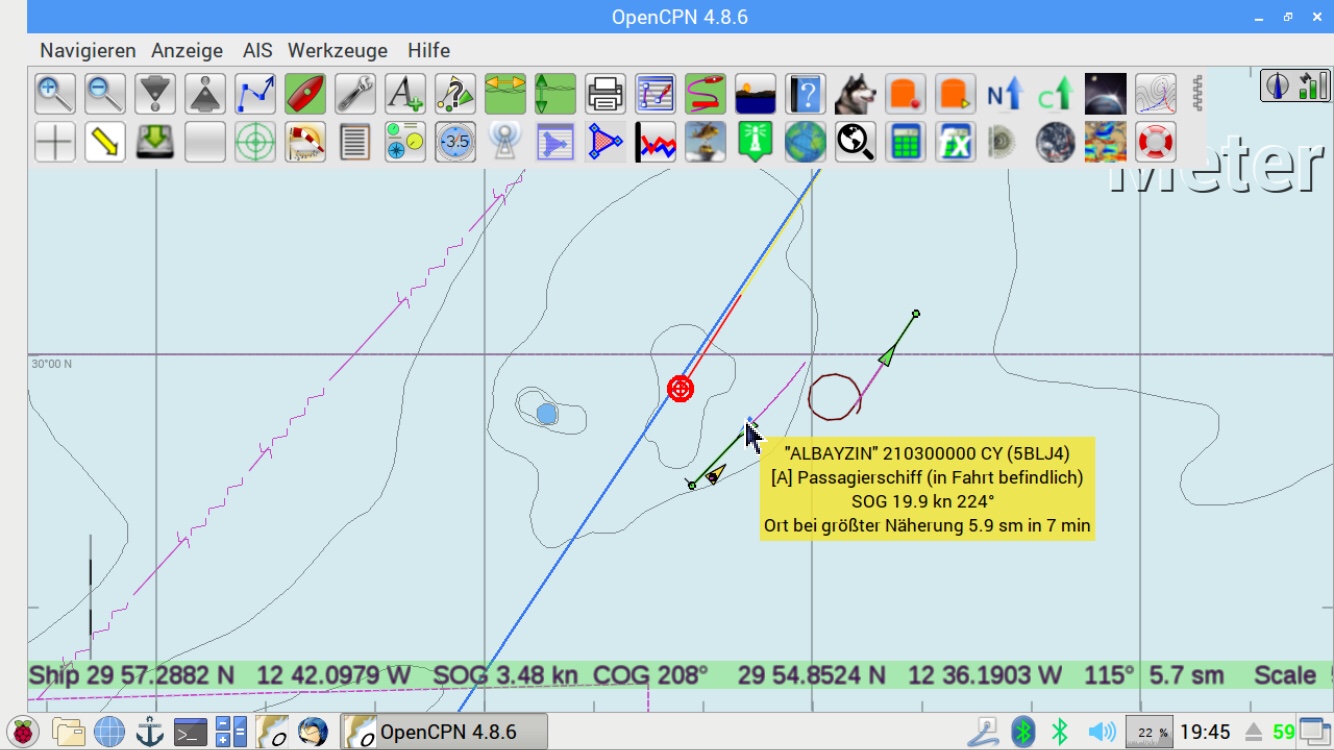Expand the Hilfe menu

coord(428,50)
